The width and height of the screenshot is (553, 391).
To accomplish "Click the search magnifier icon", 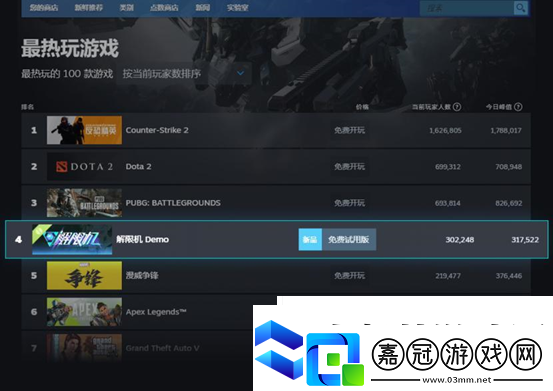I will pos(521,7).
